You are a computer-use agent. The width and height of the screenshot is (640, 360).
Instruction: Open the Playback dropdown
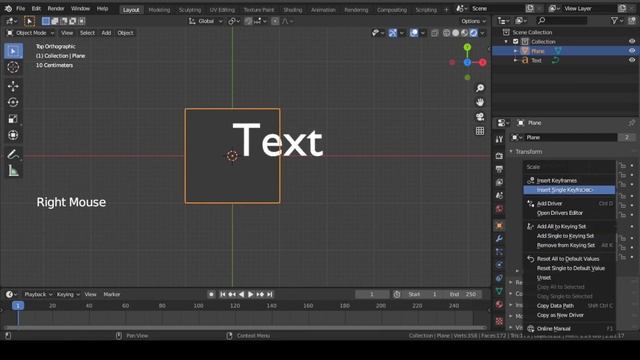coord(38,294)
